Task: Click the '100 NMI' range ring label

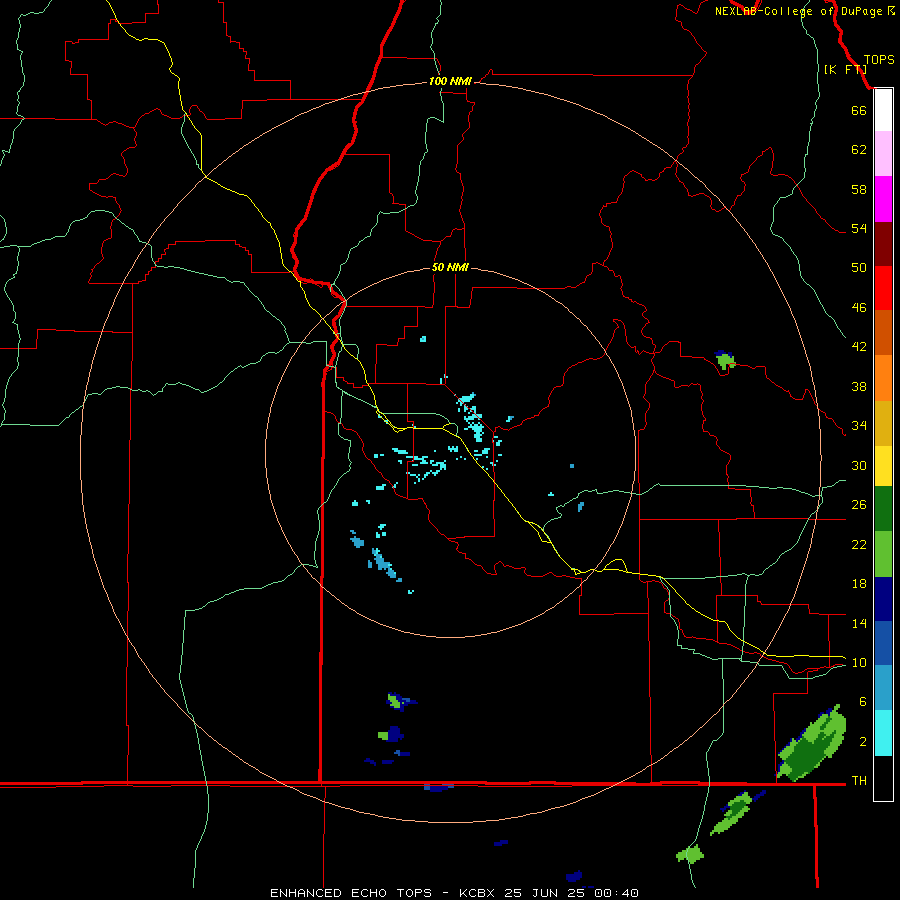Action: pyautogui.click(x=450, y=82)
